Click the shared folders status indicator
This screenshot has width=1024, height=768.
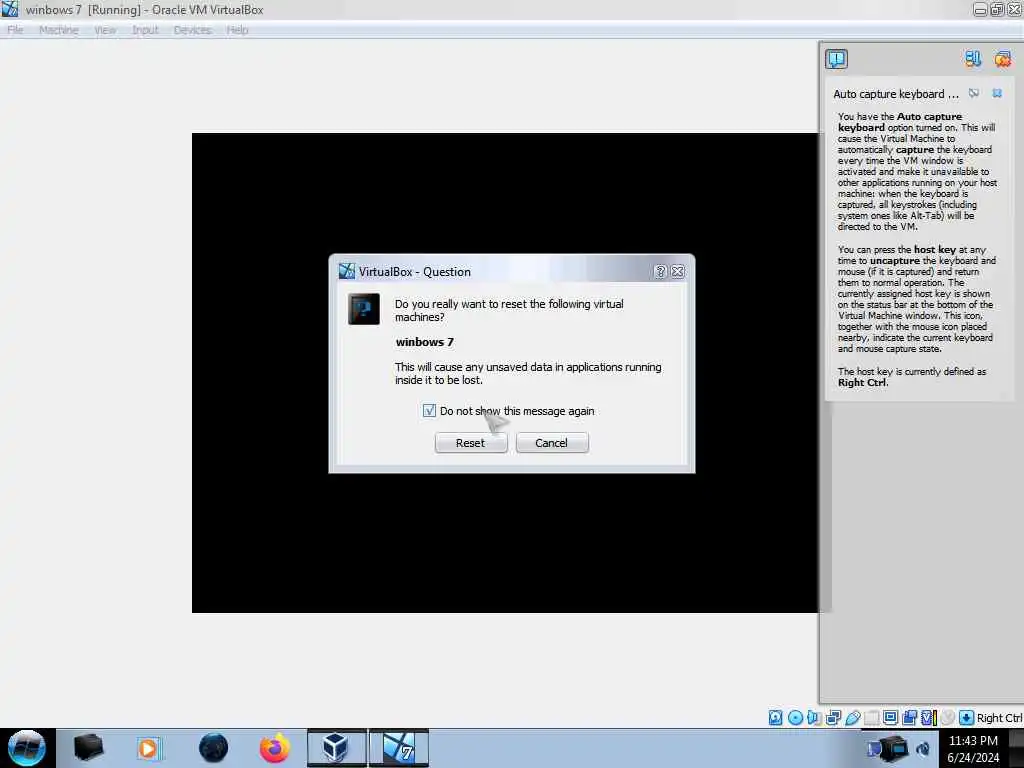click(871, 718)
